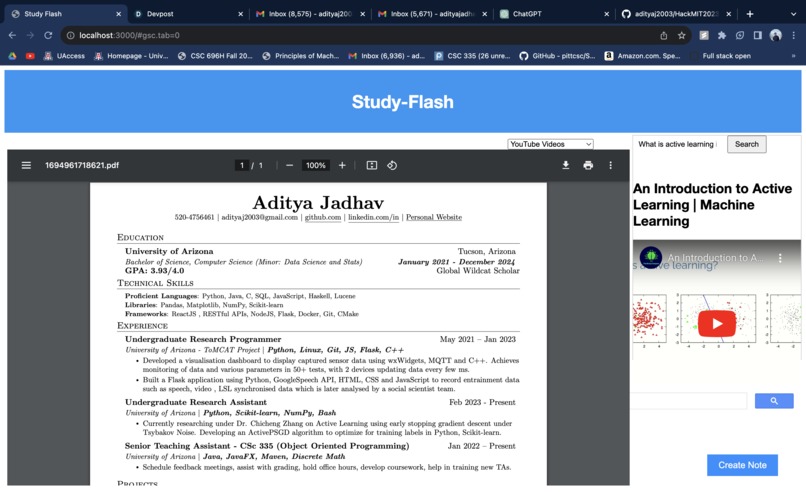Image resolution: width=806 pixels, height=504 pixels.
Task: Click the PDF filename 1694961718621.pdf
Action: 82,165
